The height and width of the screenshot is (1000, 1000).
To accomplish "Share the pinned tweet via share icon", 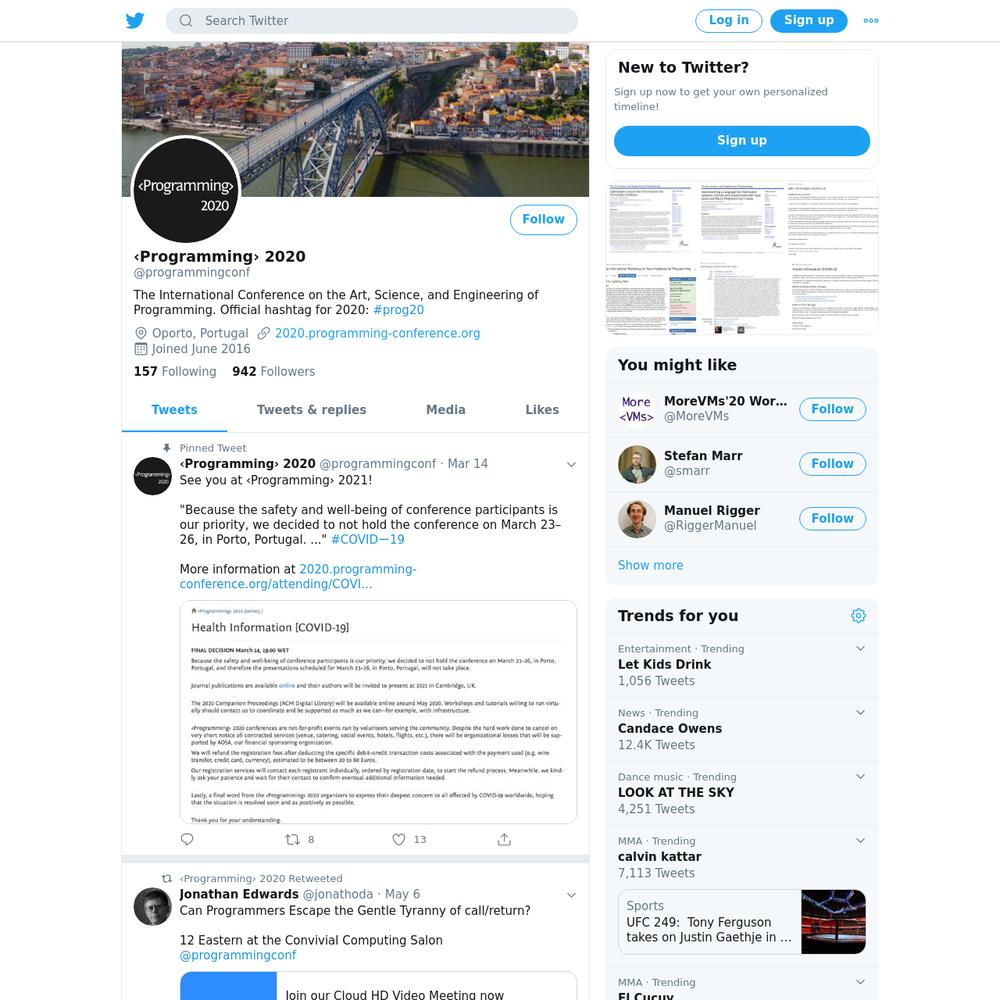I will 504,839.
